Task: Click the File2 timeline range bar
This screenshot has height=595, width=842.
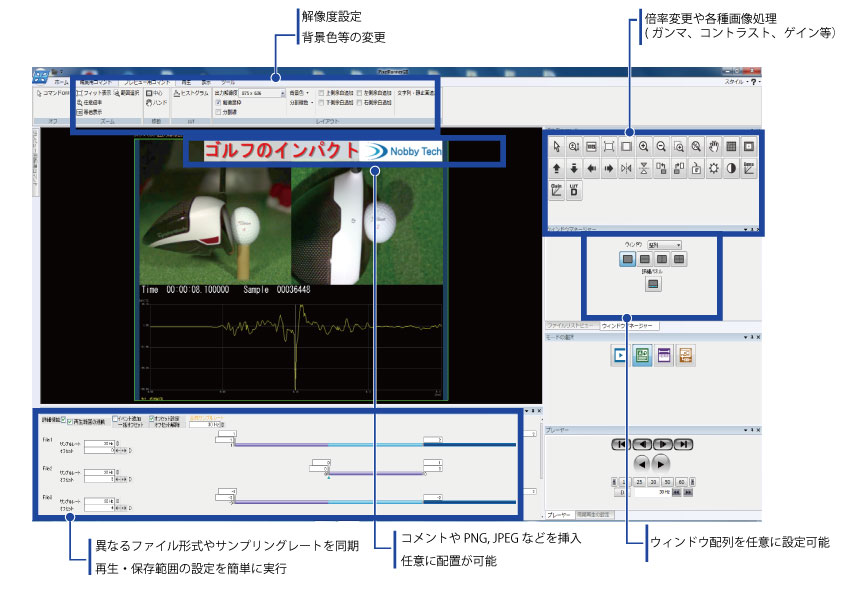Action: (376, 473)
